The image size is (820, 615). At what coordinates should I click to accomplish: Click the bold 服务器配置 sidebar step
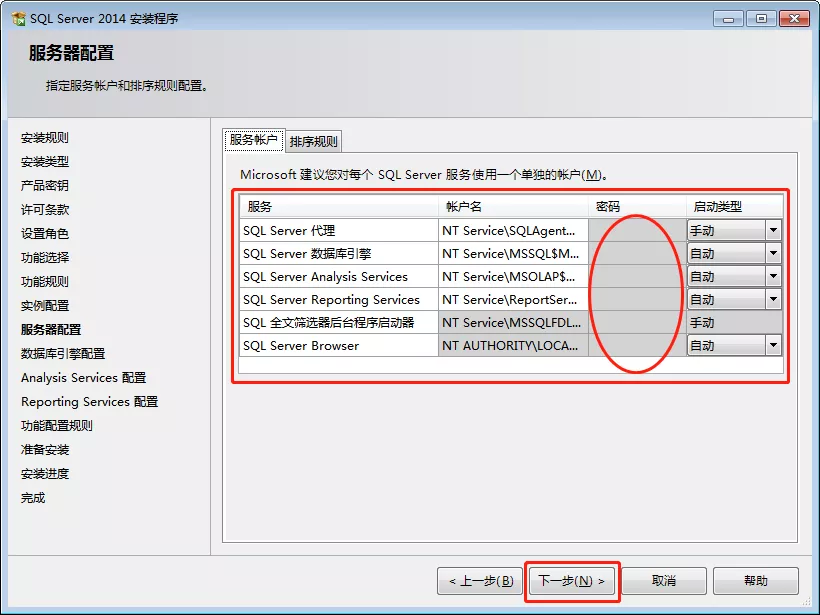point(51,329)
